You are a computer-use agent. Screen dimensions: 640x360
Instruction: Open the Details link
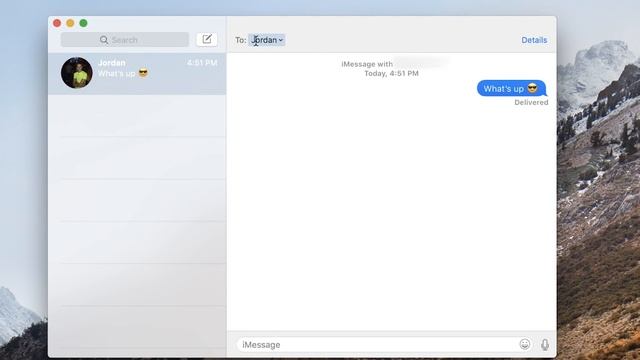tap(534, 40)
